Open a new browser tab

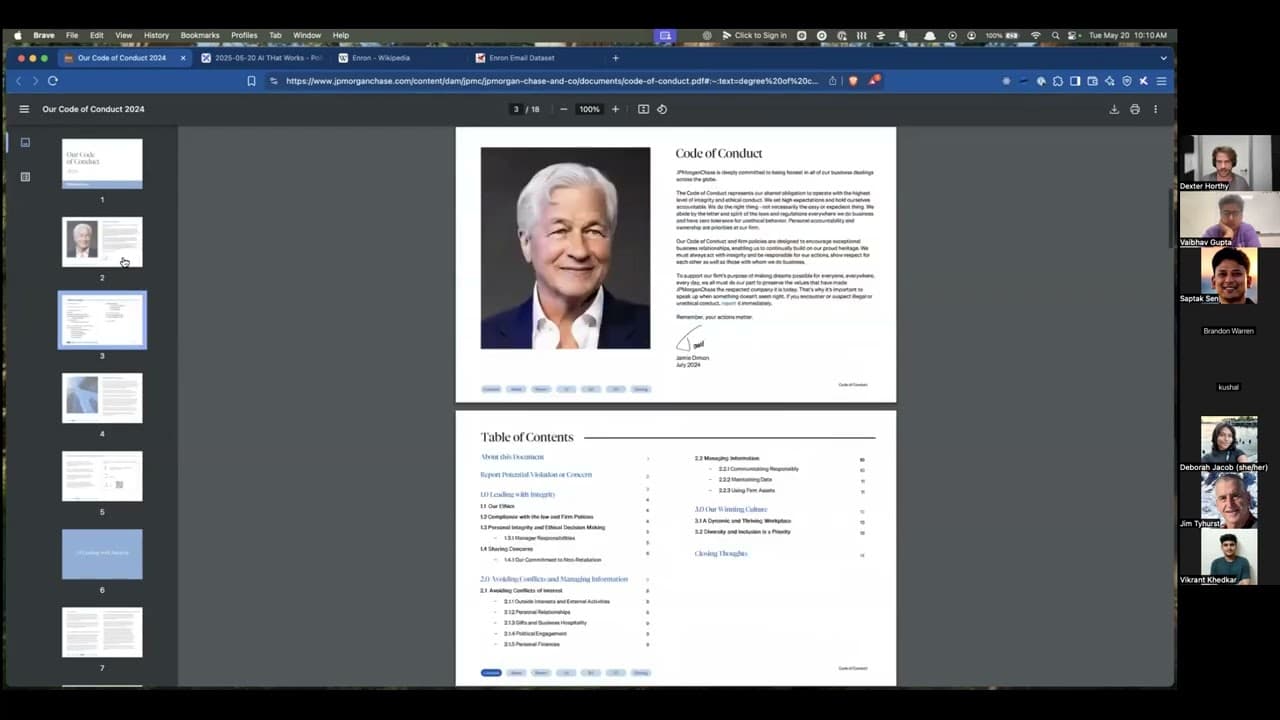tap(615, 58)
